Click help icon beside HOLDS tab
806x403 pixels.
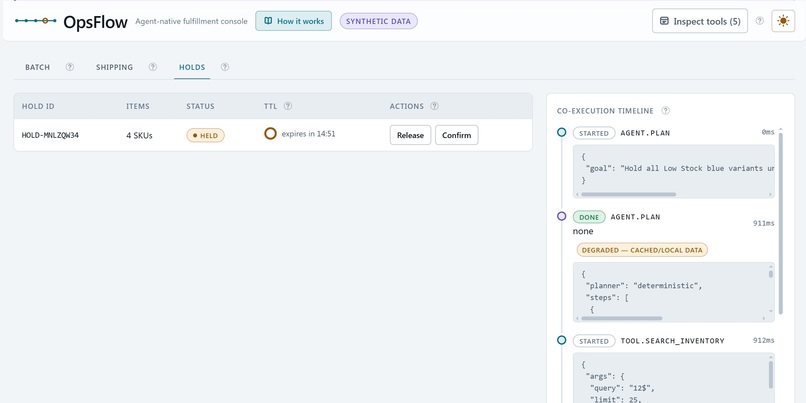click(225, 67)
